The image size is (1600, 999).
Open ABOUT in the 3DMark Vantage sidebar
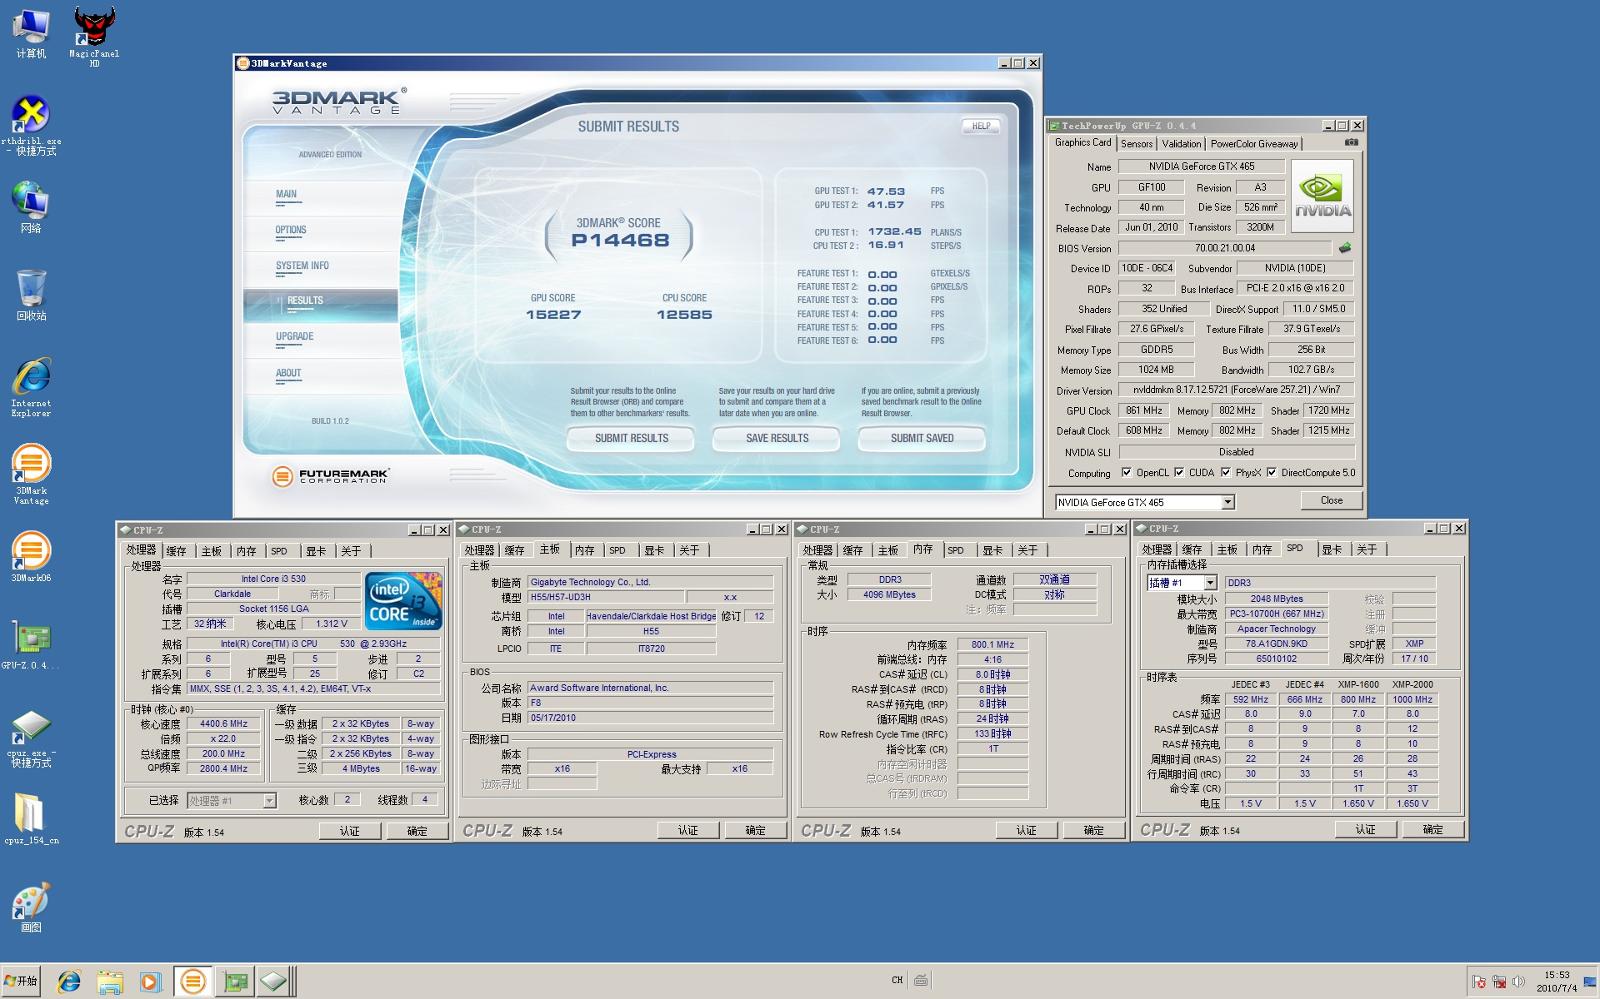tap(289, 373)
